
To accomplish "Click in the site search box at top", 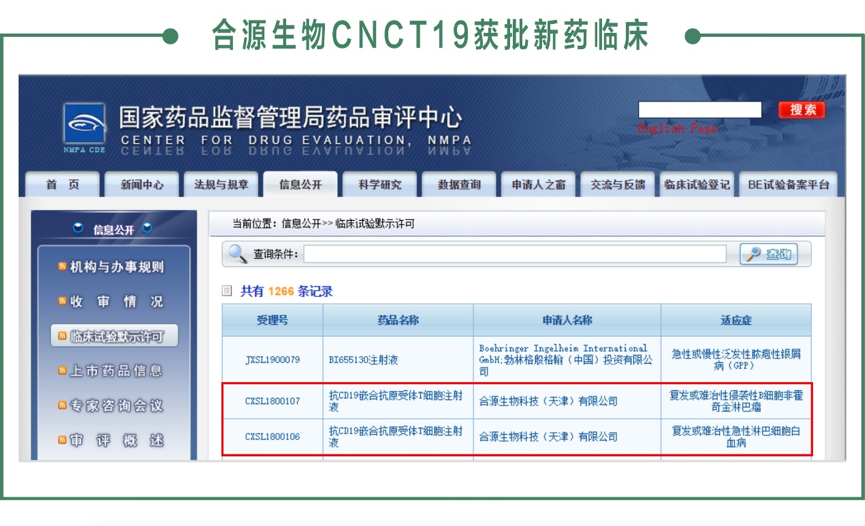I will 700,109.
